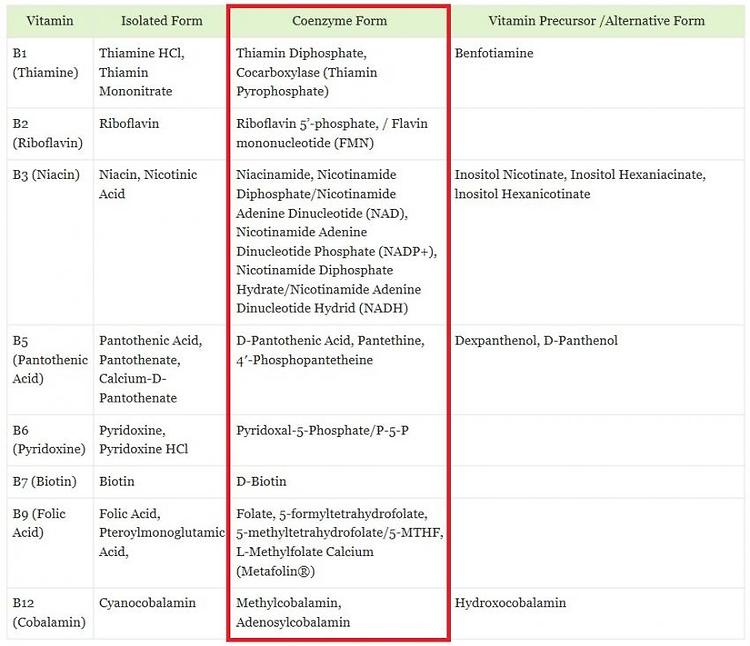Click the Cyanocobalamin cell
The width and height of the screenshot is (750, 646).
click(x=160, y=613)
